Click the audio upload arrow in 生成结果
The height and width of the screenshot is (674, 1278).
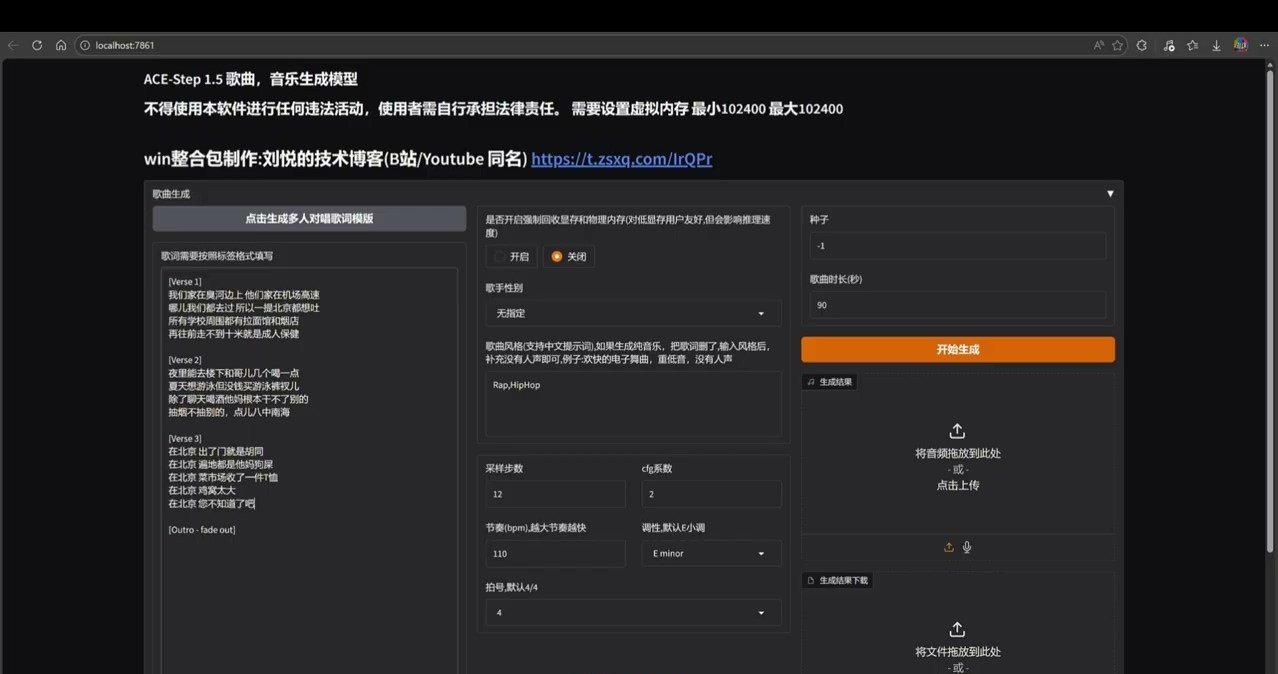(x=957, y=431)
